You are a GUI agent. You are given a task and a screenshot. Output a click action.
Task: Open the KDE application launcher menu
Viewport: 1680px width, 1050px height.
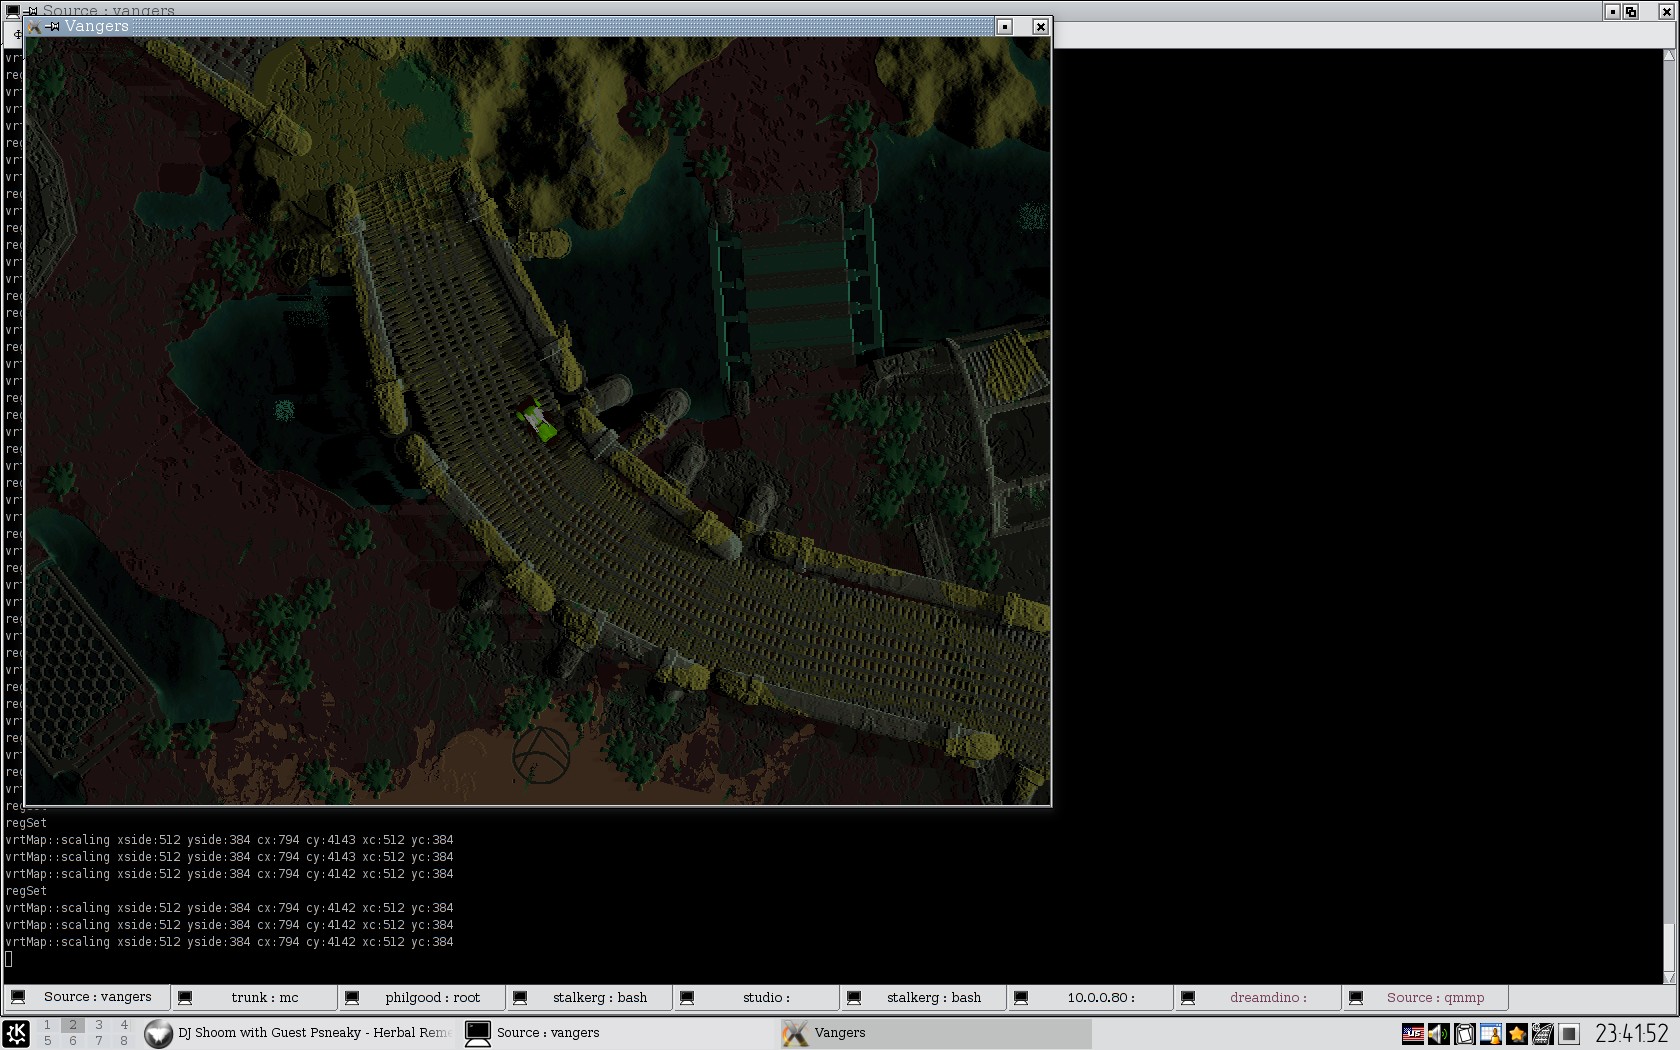16,1033
